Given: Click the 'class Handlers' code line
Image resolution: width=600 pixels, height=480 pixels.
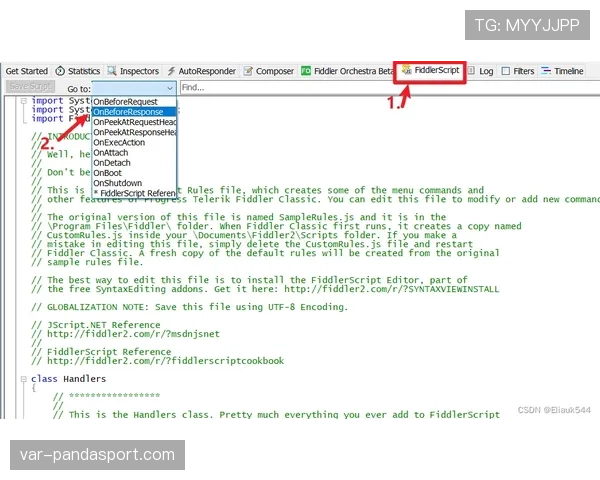Looking at the screenshot, I should pyautogui.click(x=68, y=379).
